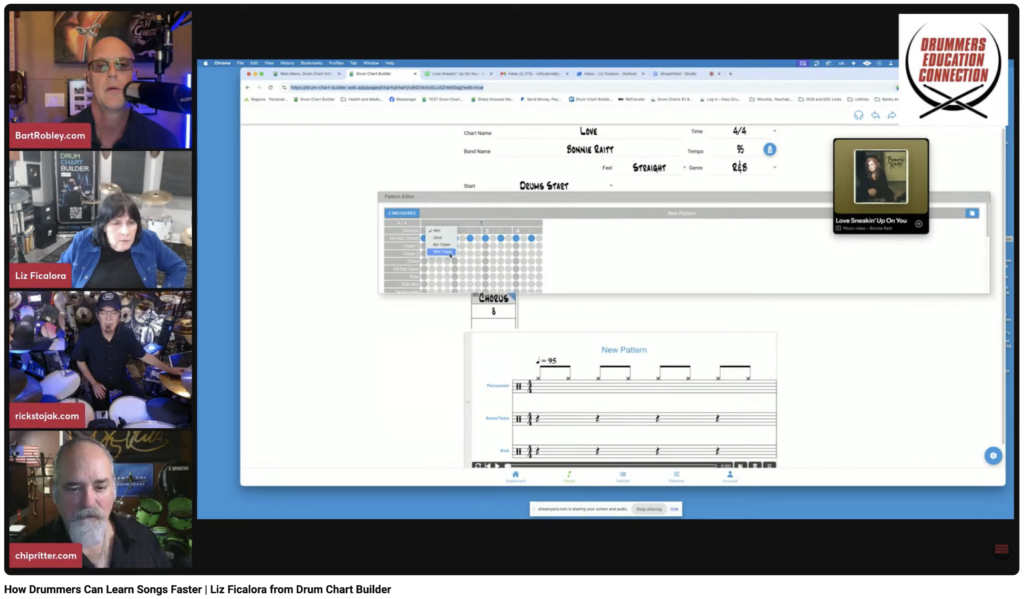Click Snare/Toms staff label

click(x=497, y=418)
